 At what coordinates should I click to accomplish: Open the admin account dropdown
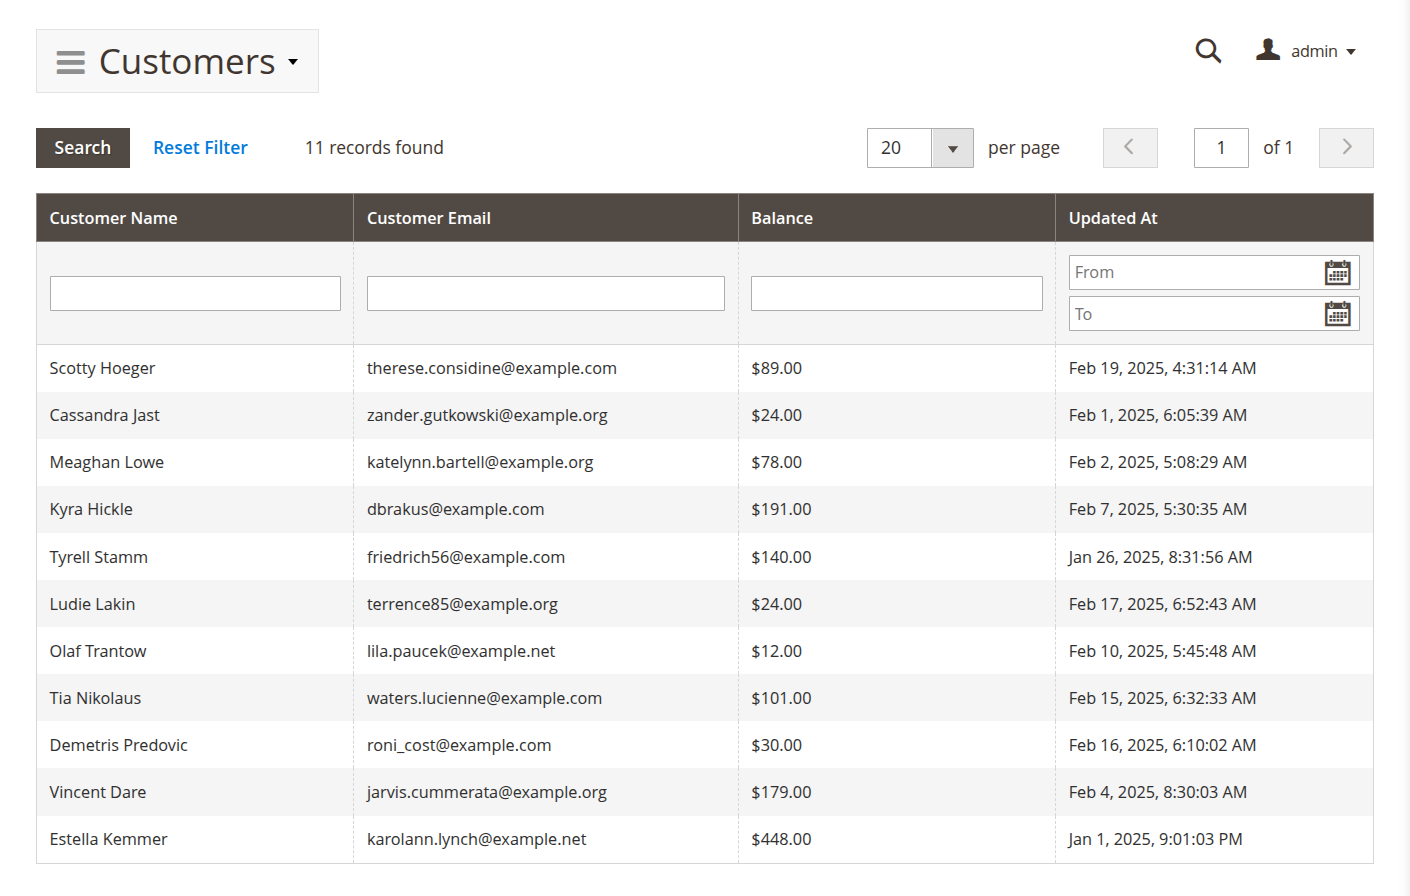click(1324, 51)
